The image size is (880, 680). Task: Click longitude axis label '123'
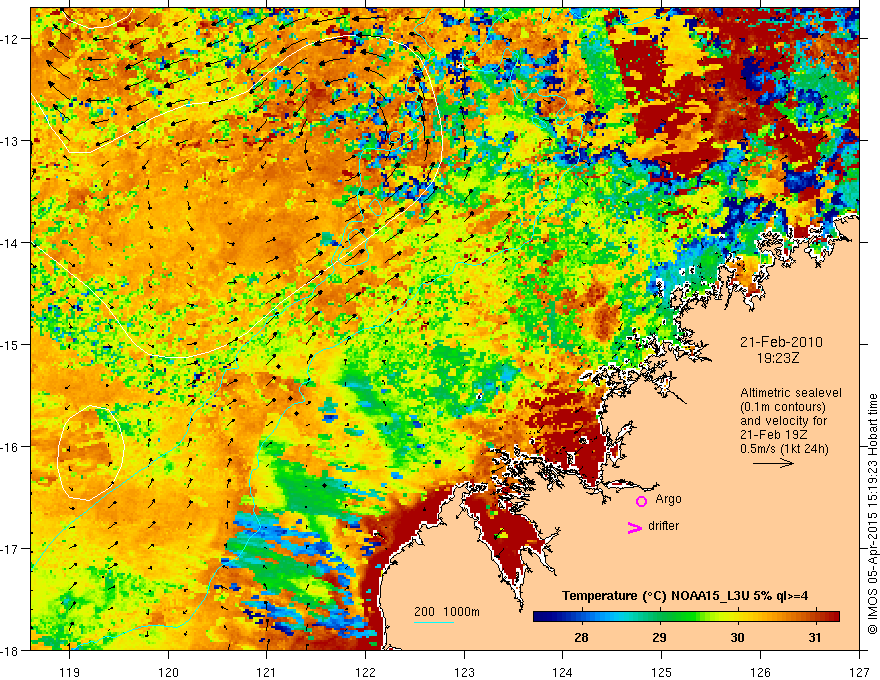[x=464, y=672]
